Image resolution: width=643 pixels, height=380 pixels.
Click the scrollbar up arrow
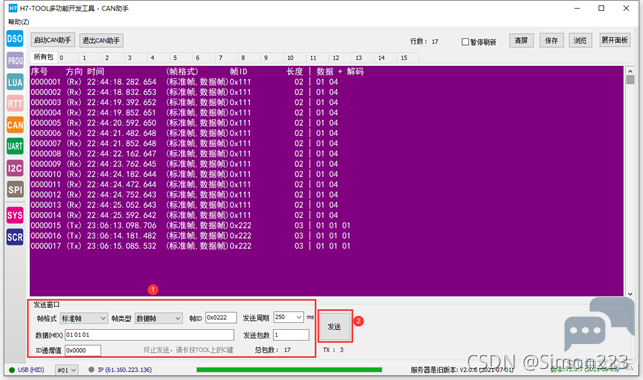click(630, 71)
